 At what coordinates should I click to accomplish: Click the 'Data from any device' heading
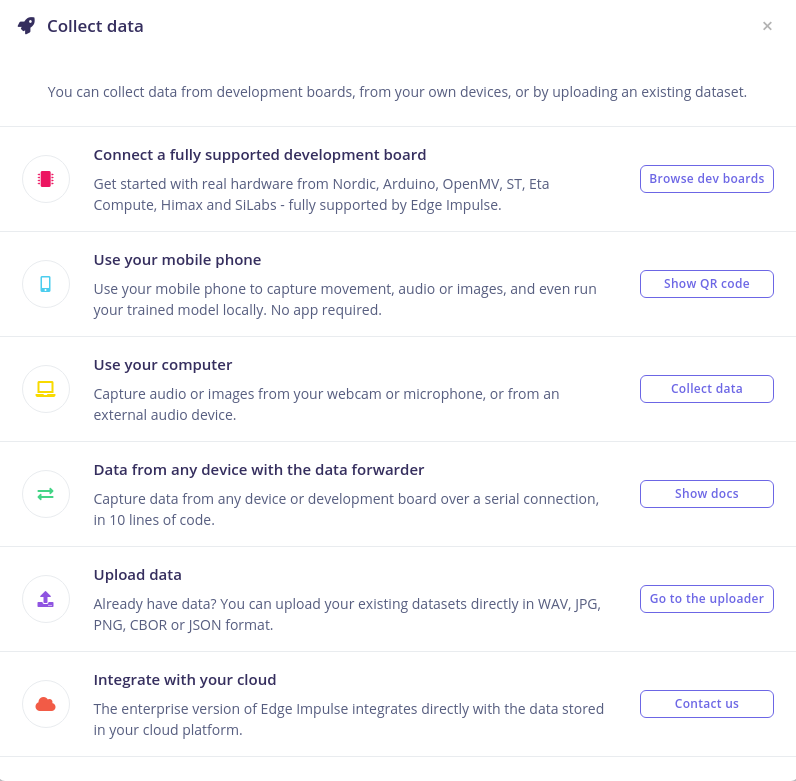click(x=259, y=470)
